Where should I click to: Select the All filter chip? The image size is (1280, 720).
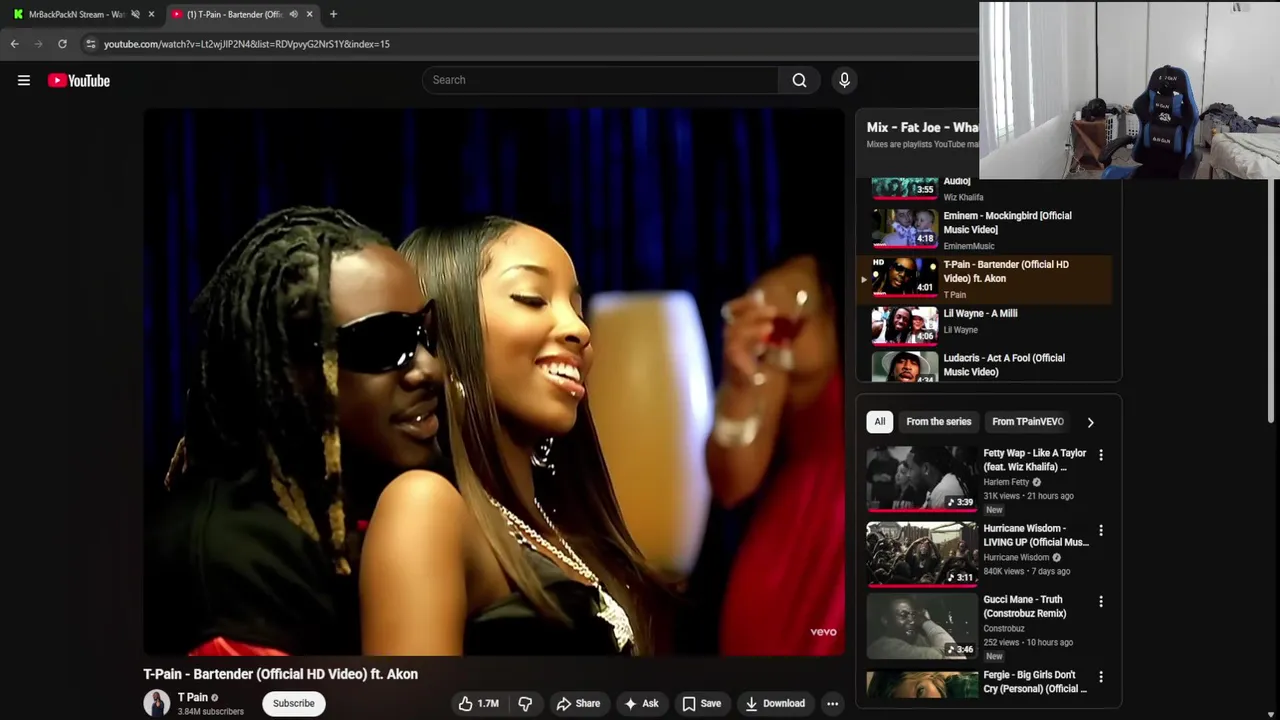pos(880,422)
